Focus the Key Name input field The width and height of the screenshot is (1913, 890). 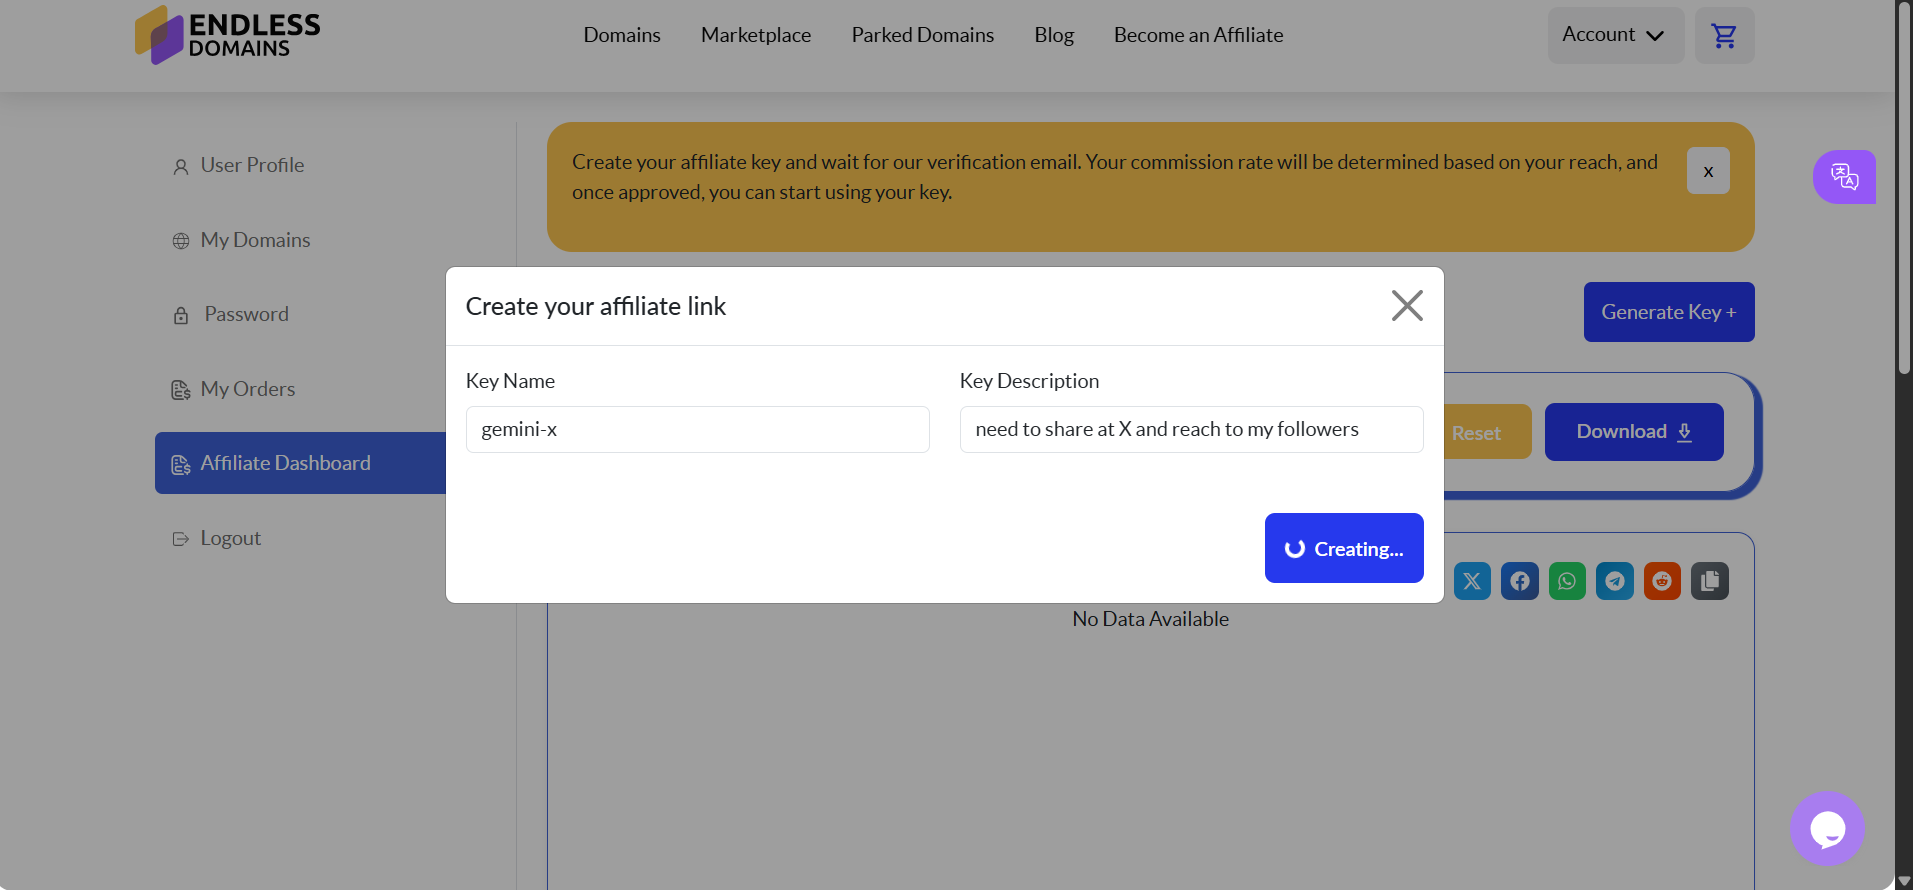[x=697, y=429]
